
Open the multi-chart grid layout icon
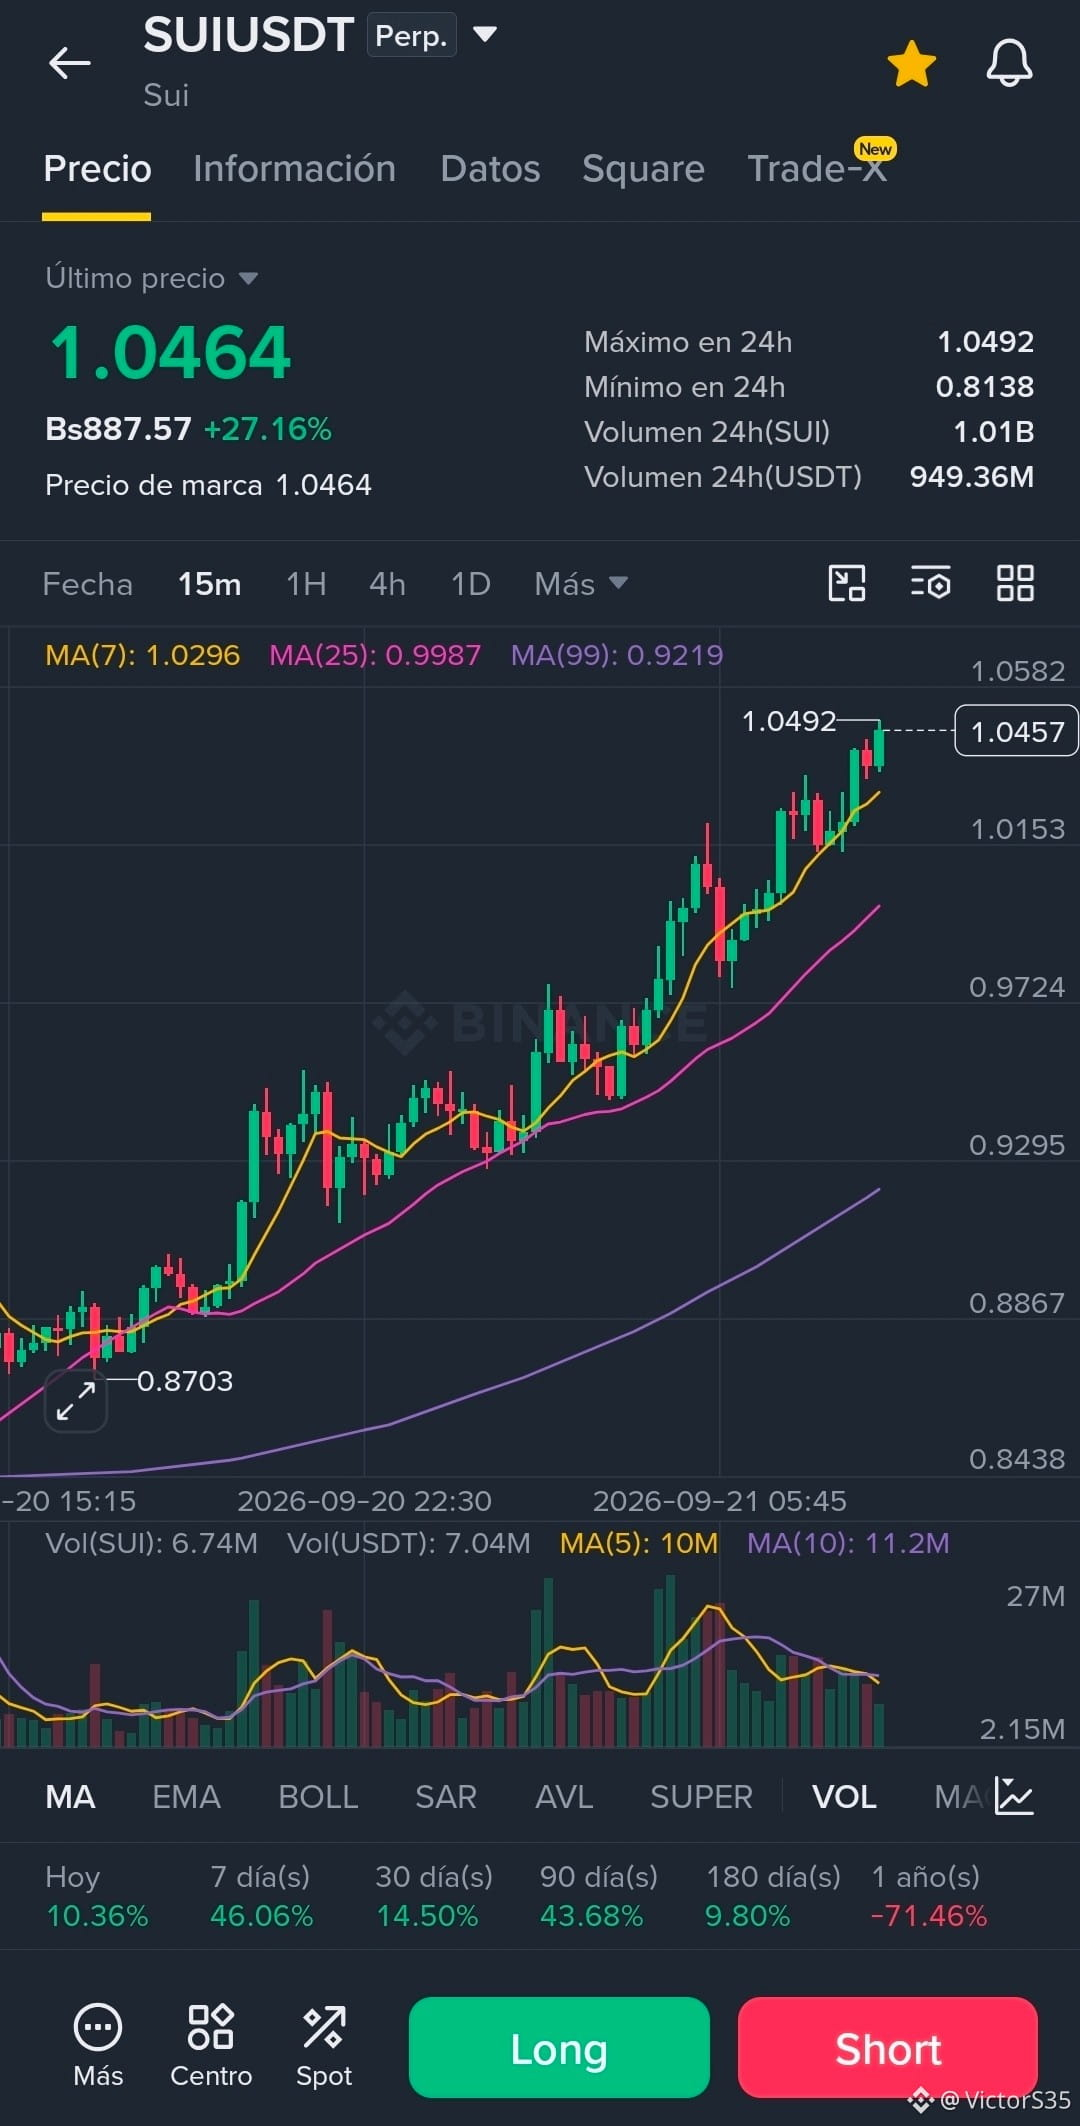point(1015,583)
